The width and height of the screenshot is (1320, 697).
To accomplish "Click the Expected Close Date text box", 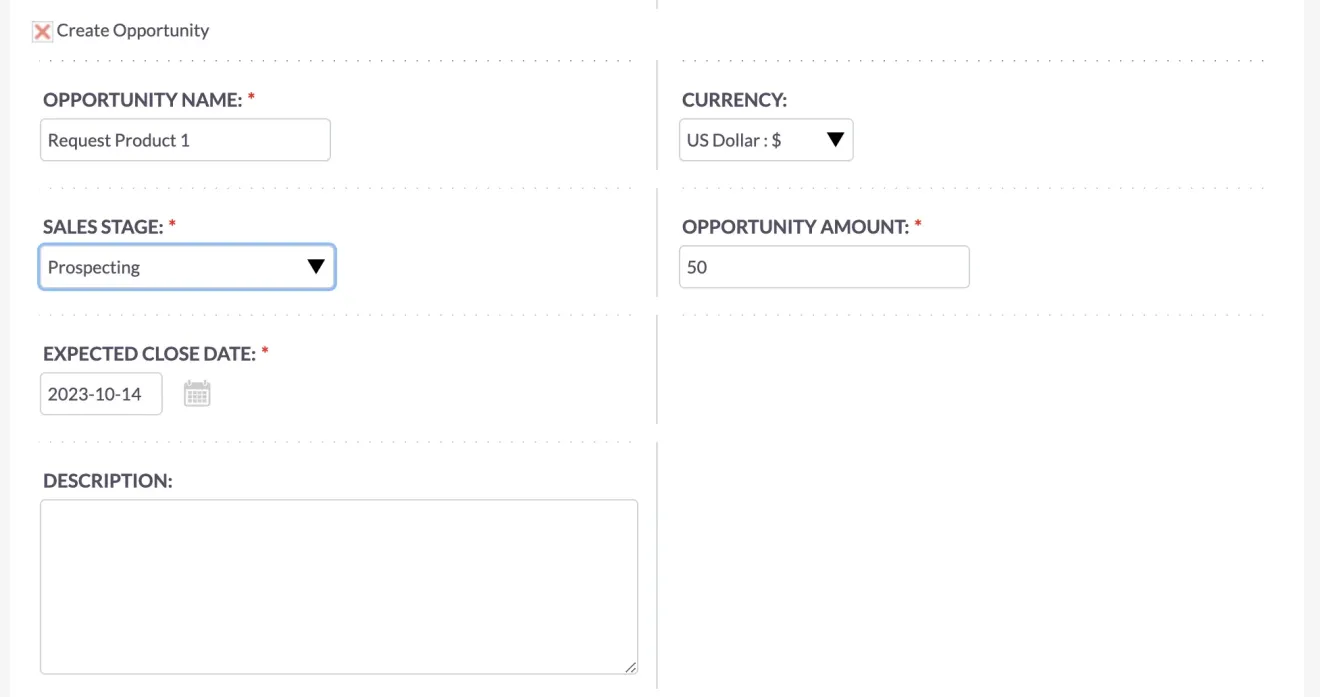I will [101, 393].
